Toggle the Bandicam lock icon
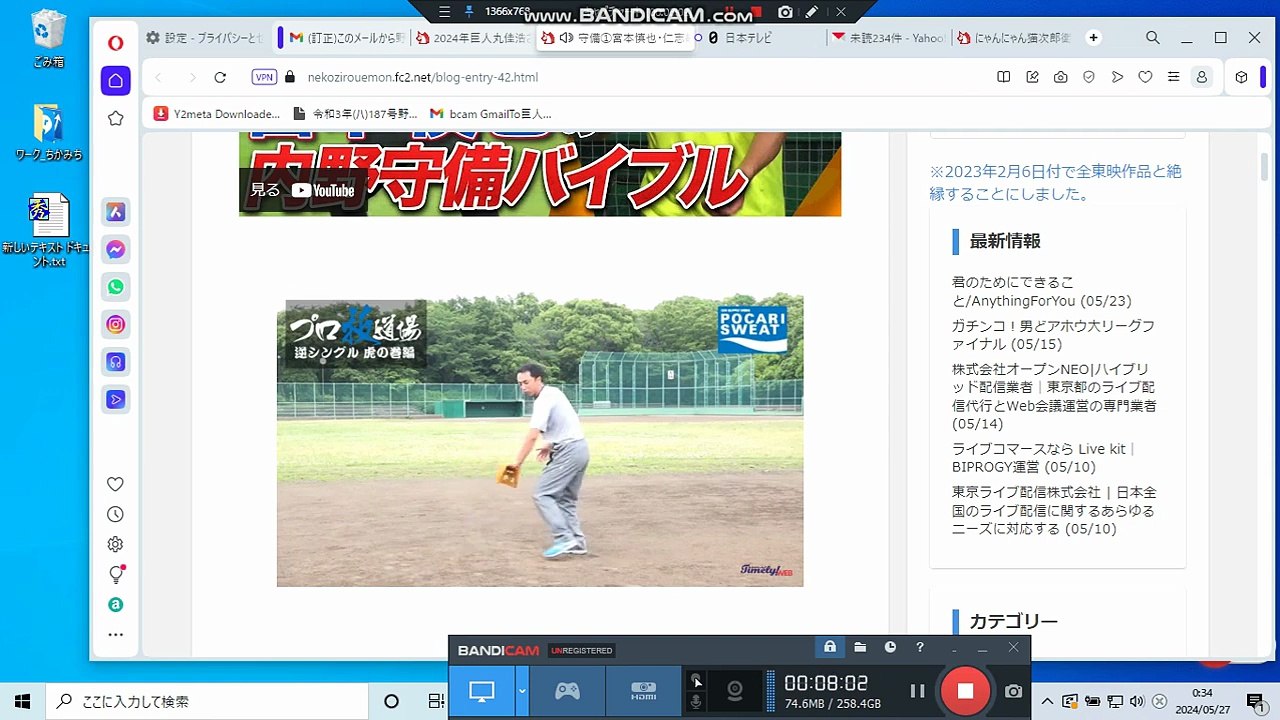1280x720 pixels. (830, 648)
